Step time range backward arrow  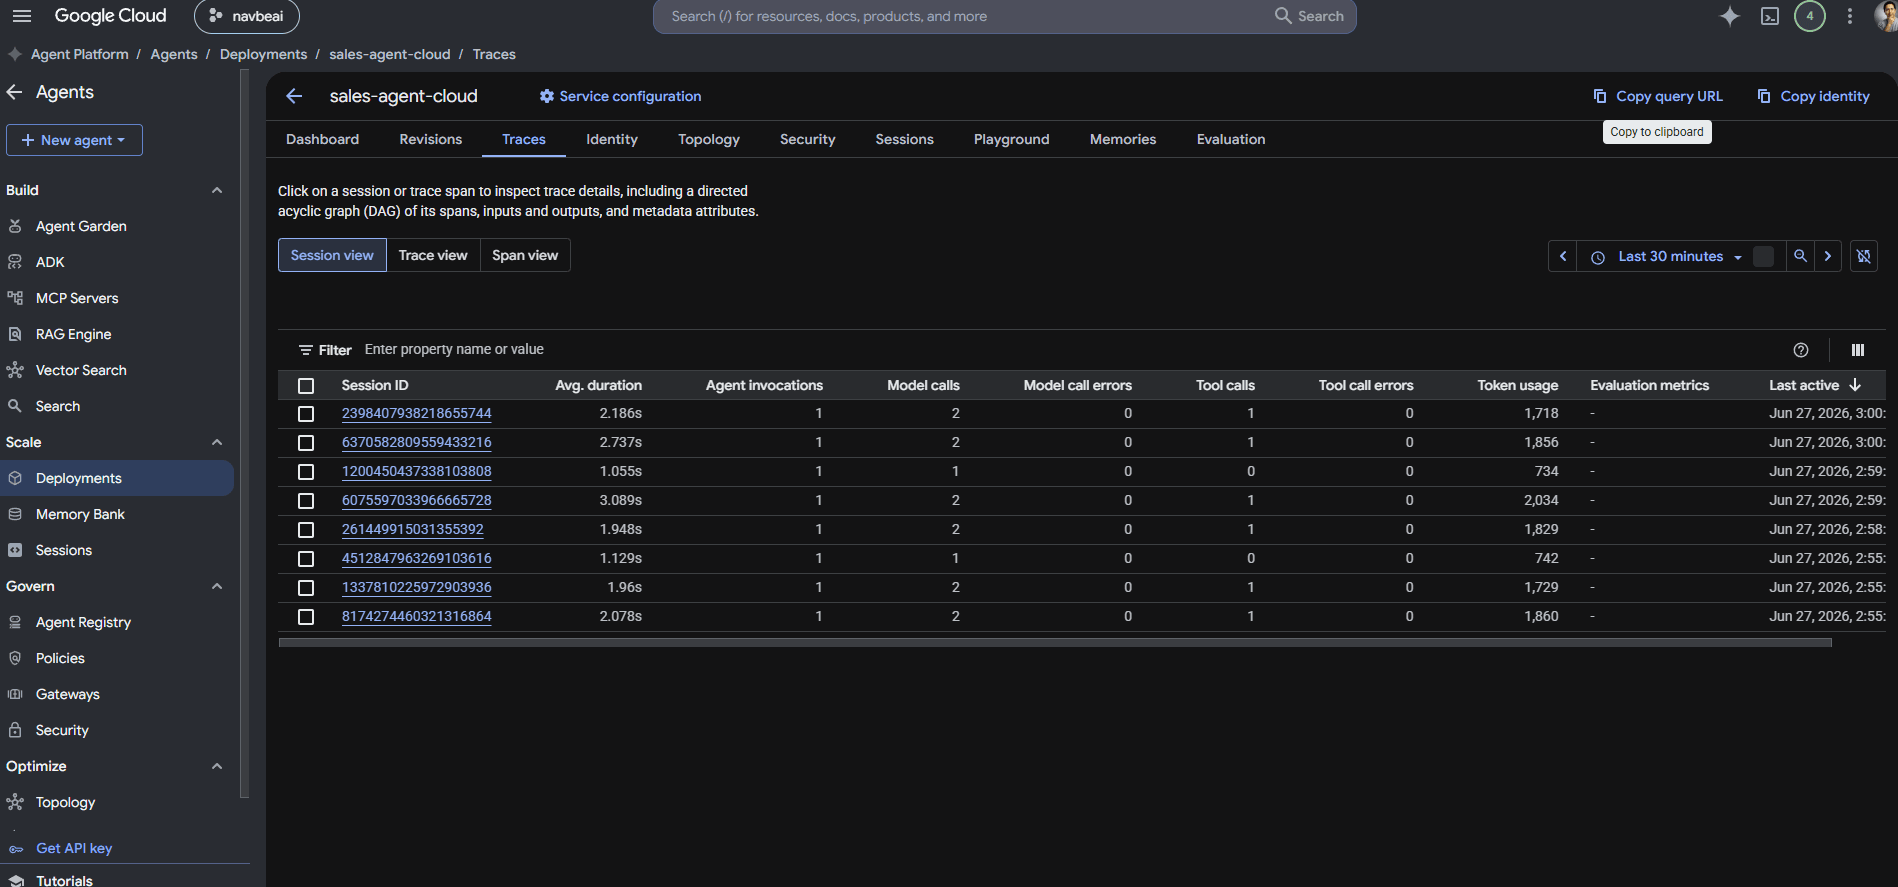pos(1563,256)
